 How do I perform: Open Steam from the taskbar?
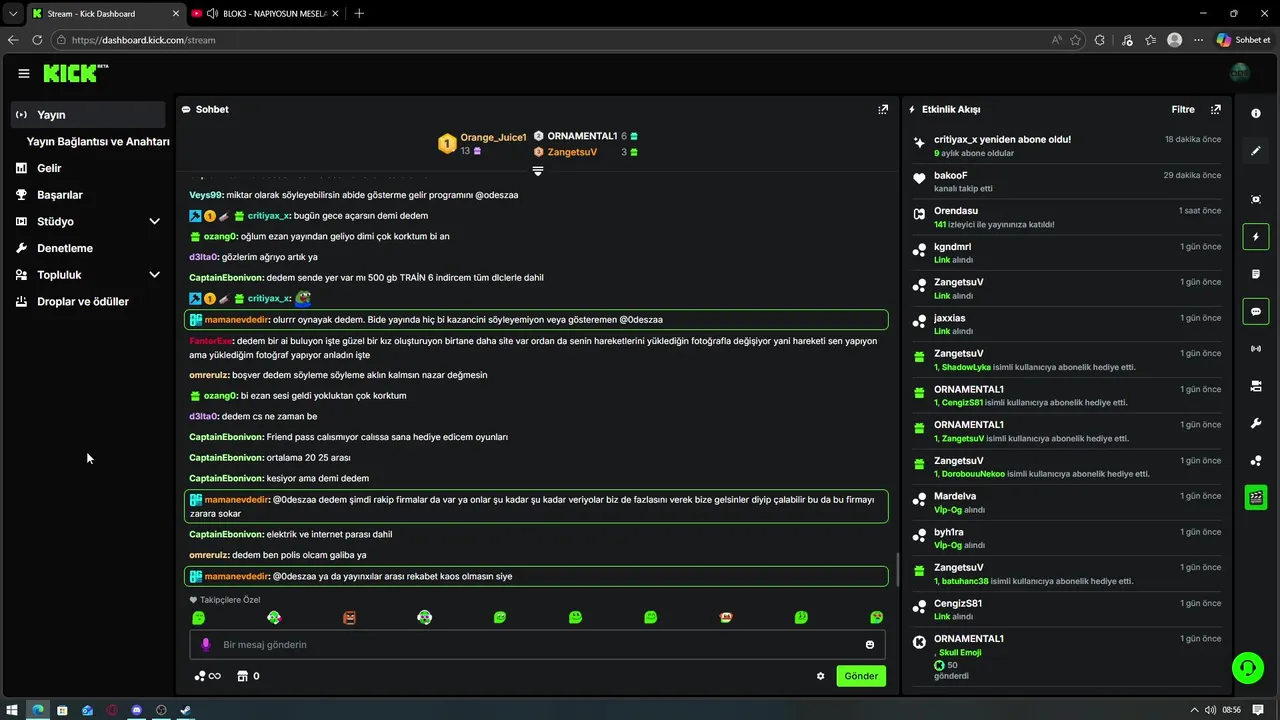[x=185, y=710]
